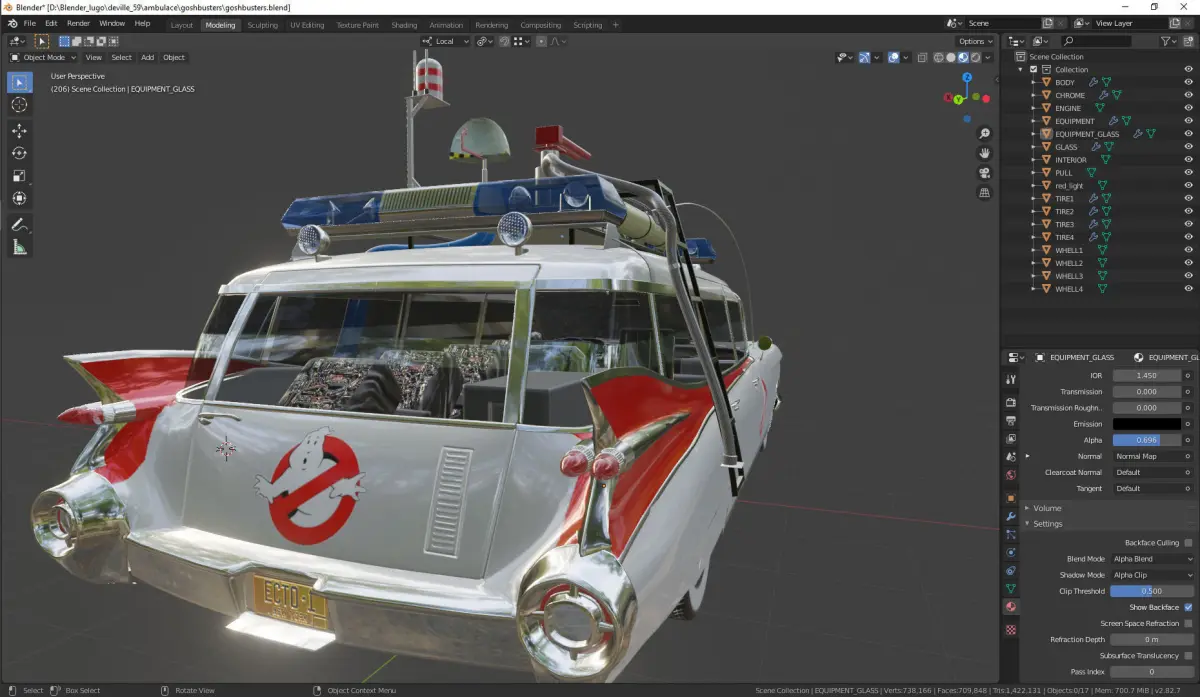Image resolution: width=1200 pixels, height=697 pixels.
Task: Enable Subsurface Translucency checkbox
Action: point(1188,656)
